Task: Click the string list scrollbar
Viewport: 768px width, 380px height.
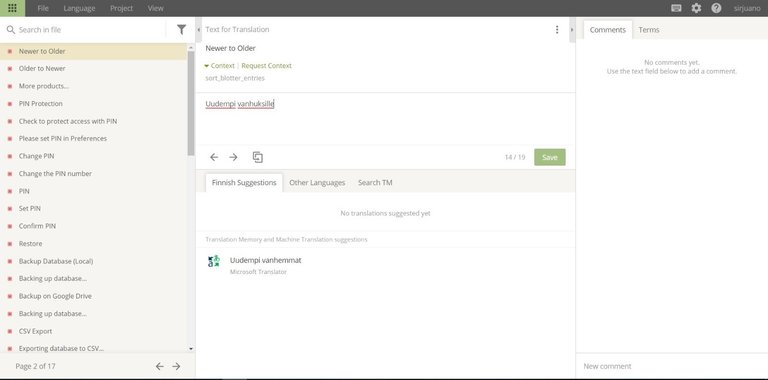Action: pyautogui.click(x=191, y=103)
